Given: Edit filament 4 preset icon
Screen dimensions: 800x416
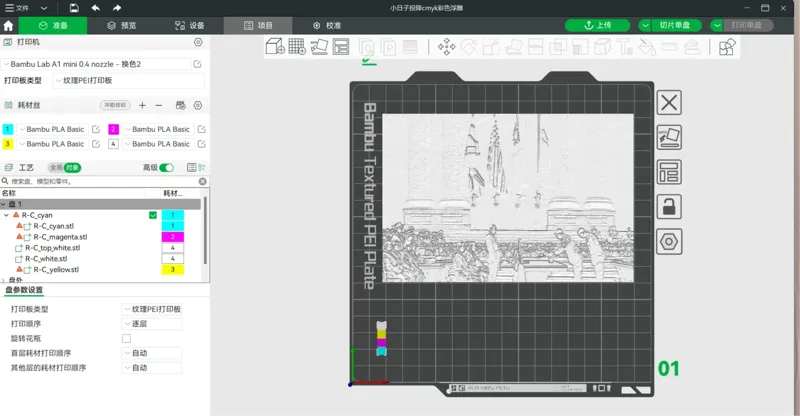Looking at the screenshot, I should [x=202, y=144].
